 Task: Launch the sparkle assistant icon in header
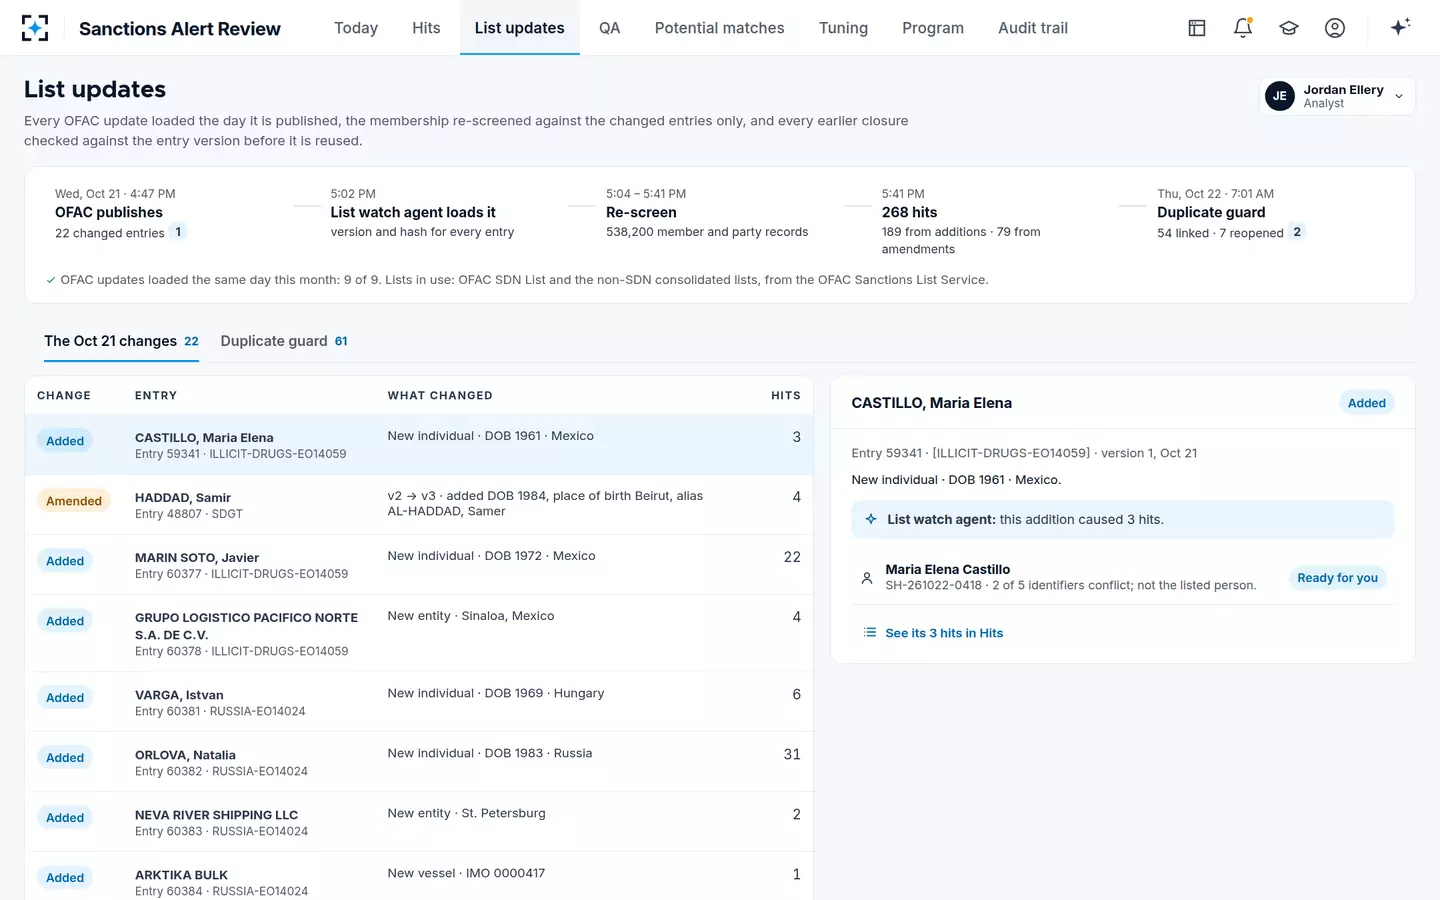tap(1400, 27)
